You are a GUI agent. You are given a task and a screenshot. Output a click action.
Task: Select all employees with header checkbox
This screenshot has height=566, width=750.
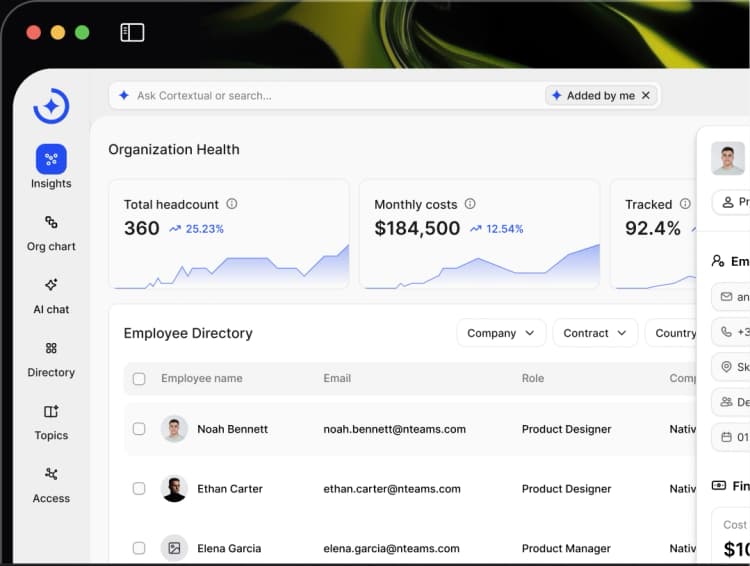[139, 378]
